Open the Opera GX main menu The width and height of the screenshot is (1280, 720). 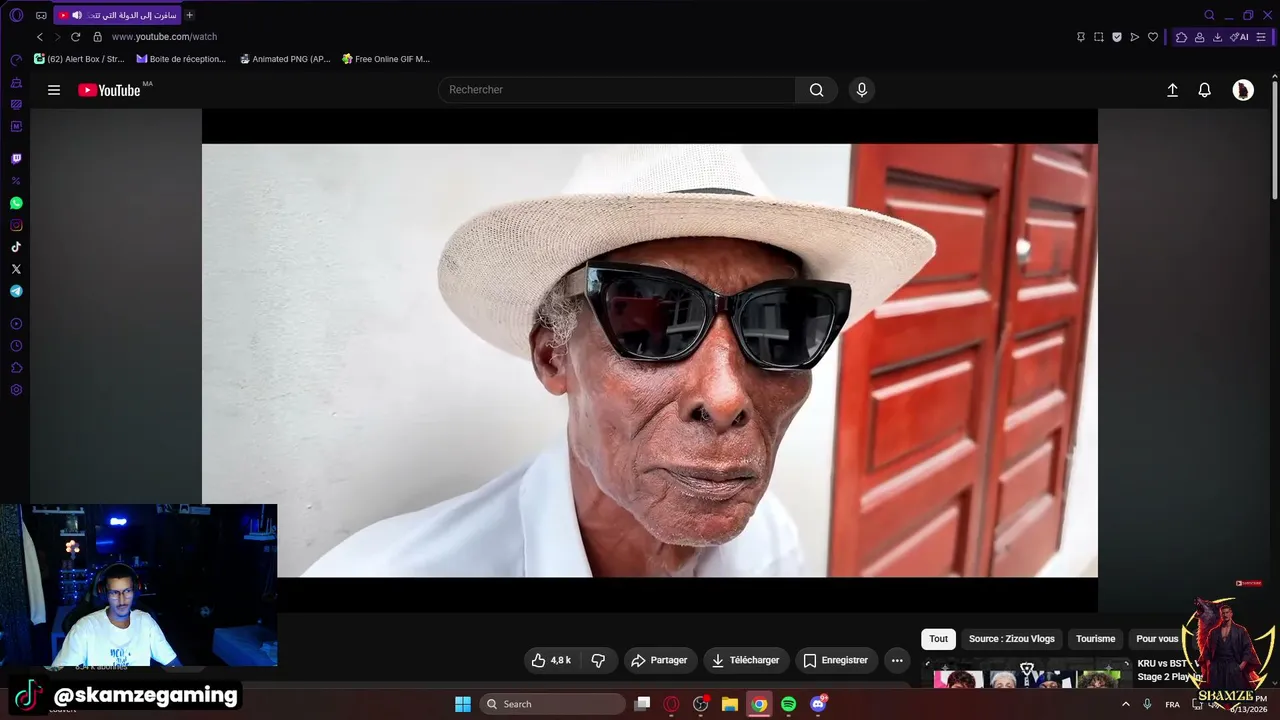point(16,15)
